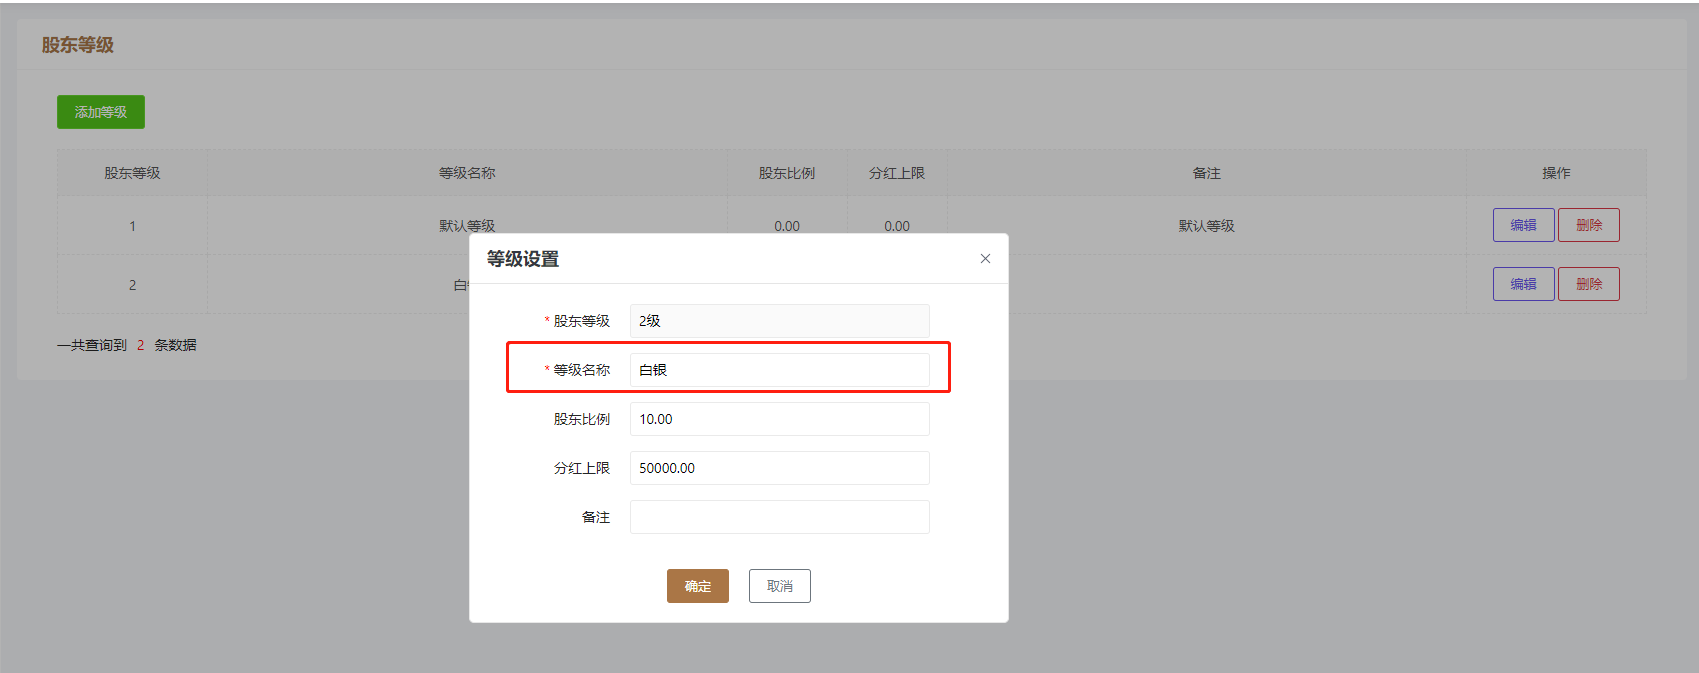Click the 分红上限 column header
This screenshot has width=1699, height=673.
(x=897, y=173)
